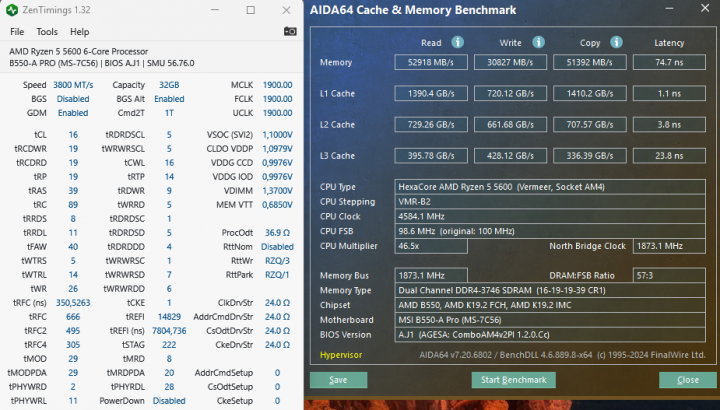Open the Tools menu in ZenTimings

click(x=47, y=32)
